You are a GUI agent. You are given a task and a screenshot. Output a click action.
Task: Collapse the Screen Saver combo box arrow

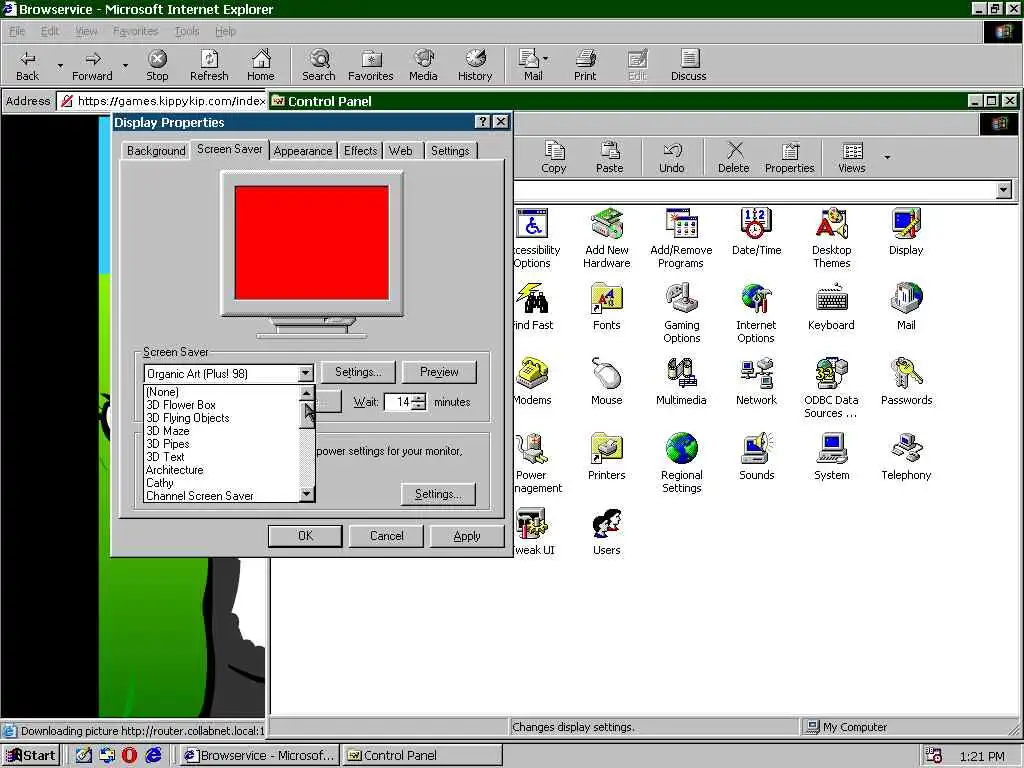tap(305, 374)
